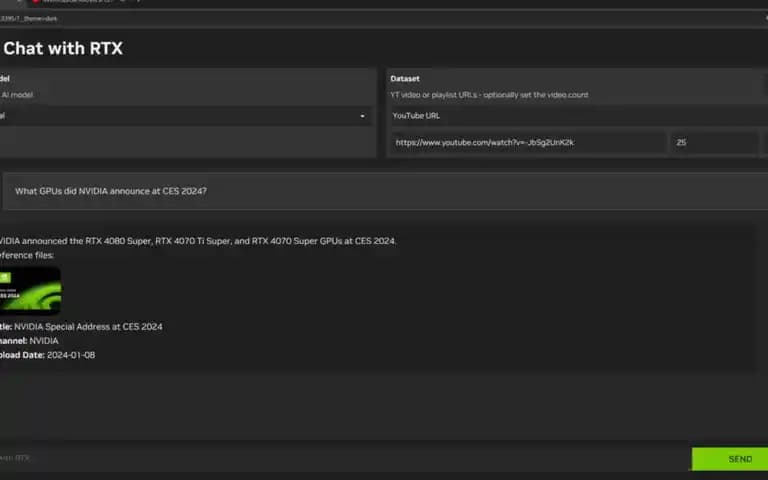
Task: Open the YouTube URL dataset type selector
Action: [x=579, y=116]
